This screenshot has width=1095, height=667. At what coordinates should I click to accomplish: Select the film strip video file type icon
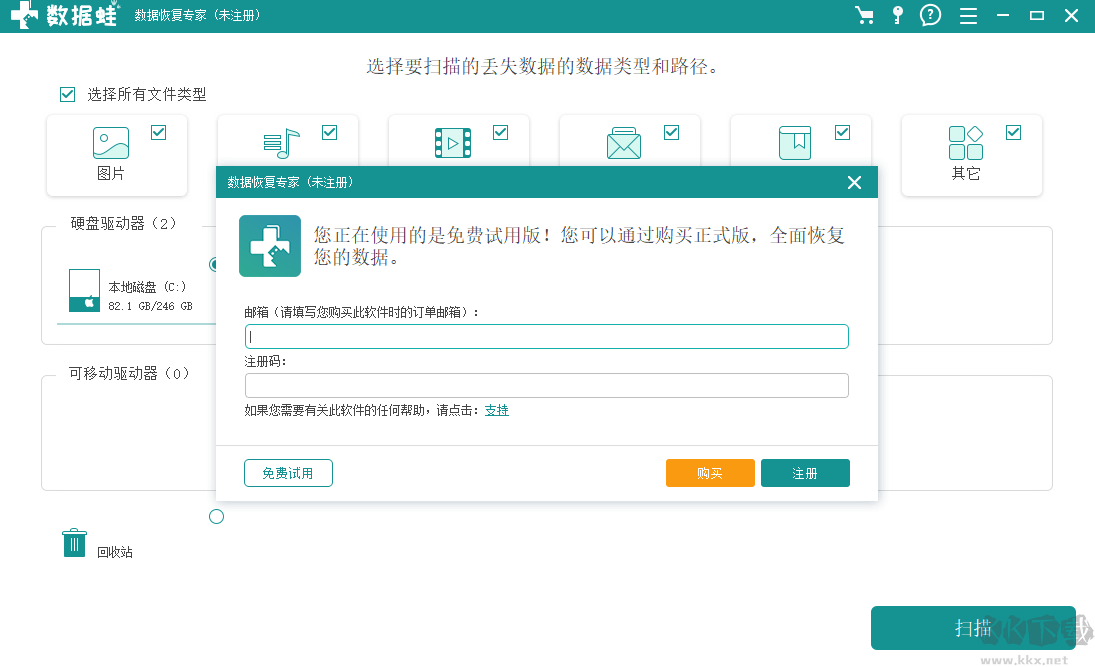coord(452,143)
